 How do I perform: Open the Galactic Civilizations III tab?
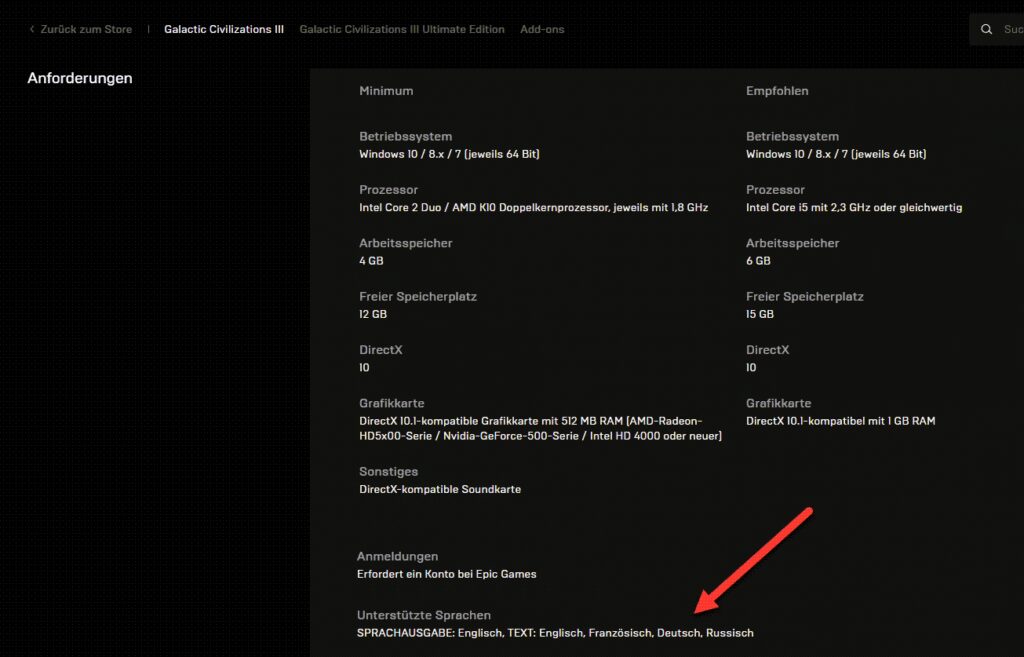click(224, 29)
